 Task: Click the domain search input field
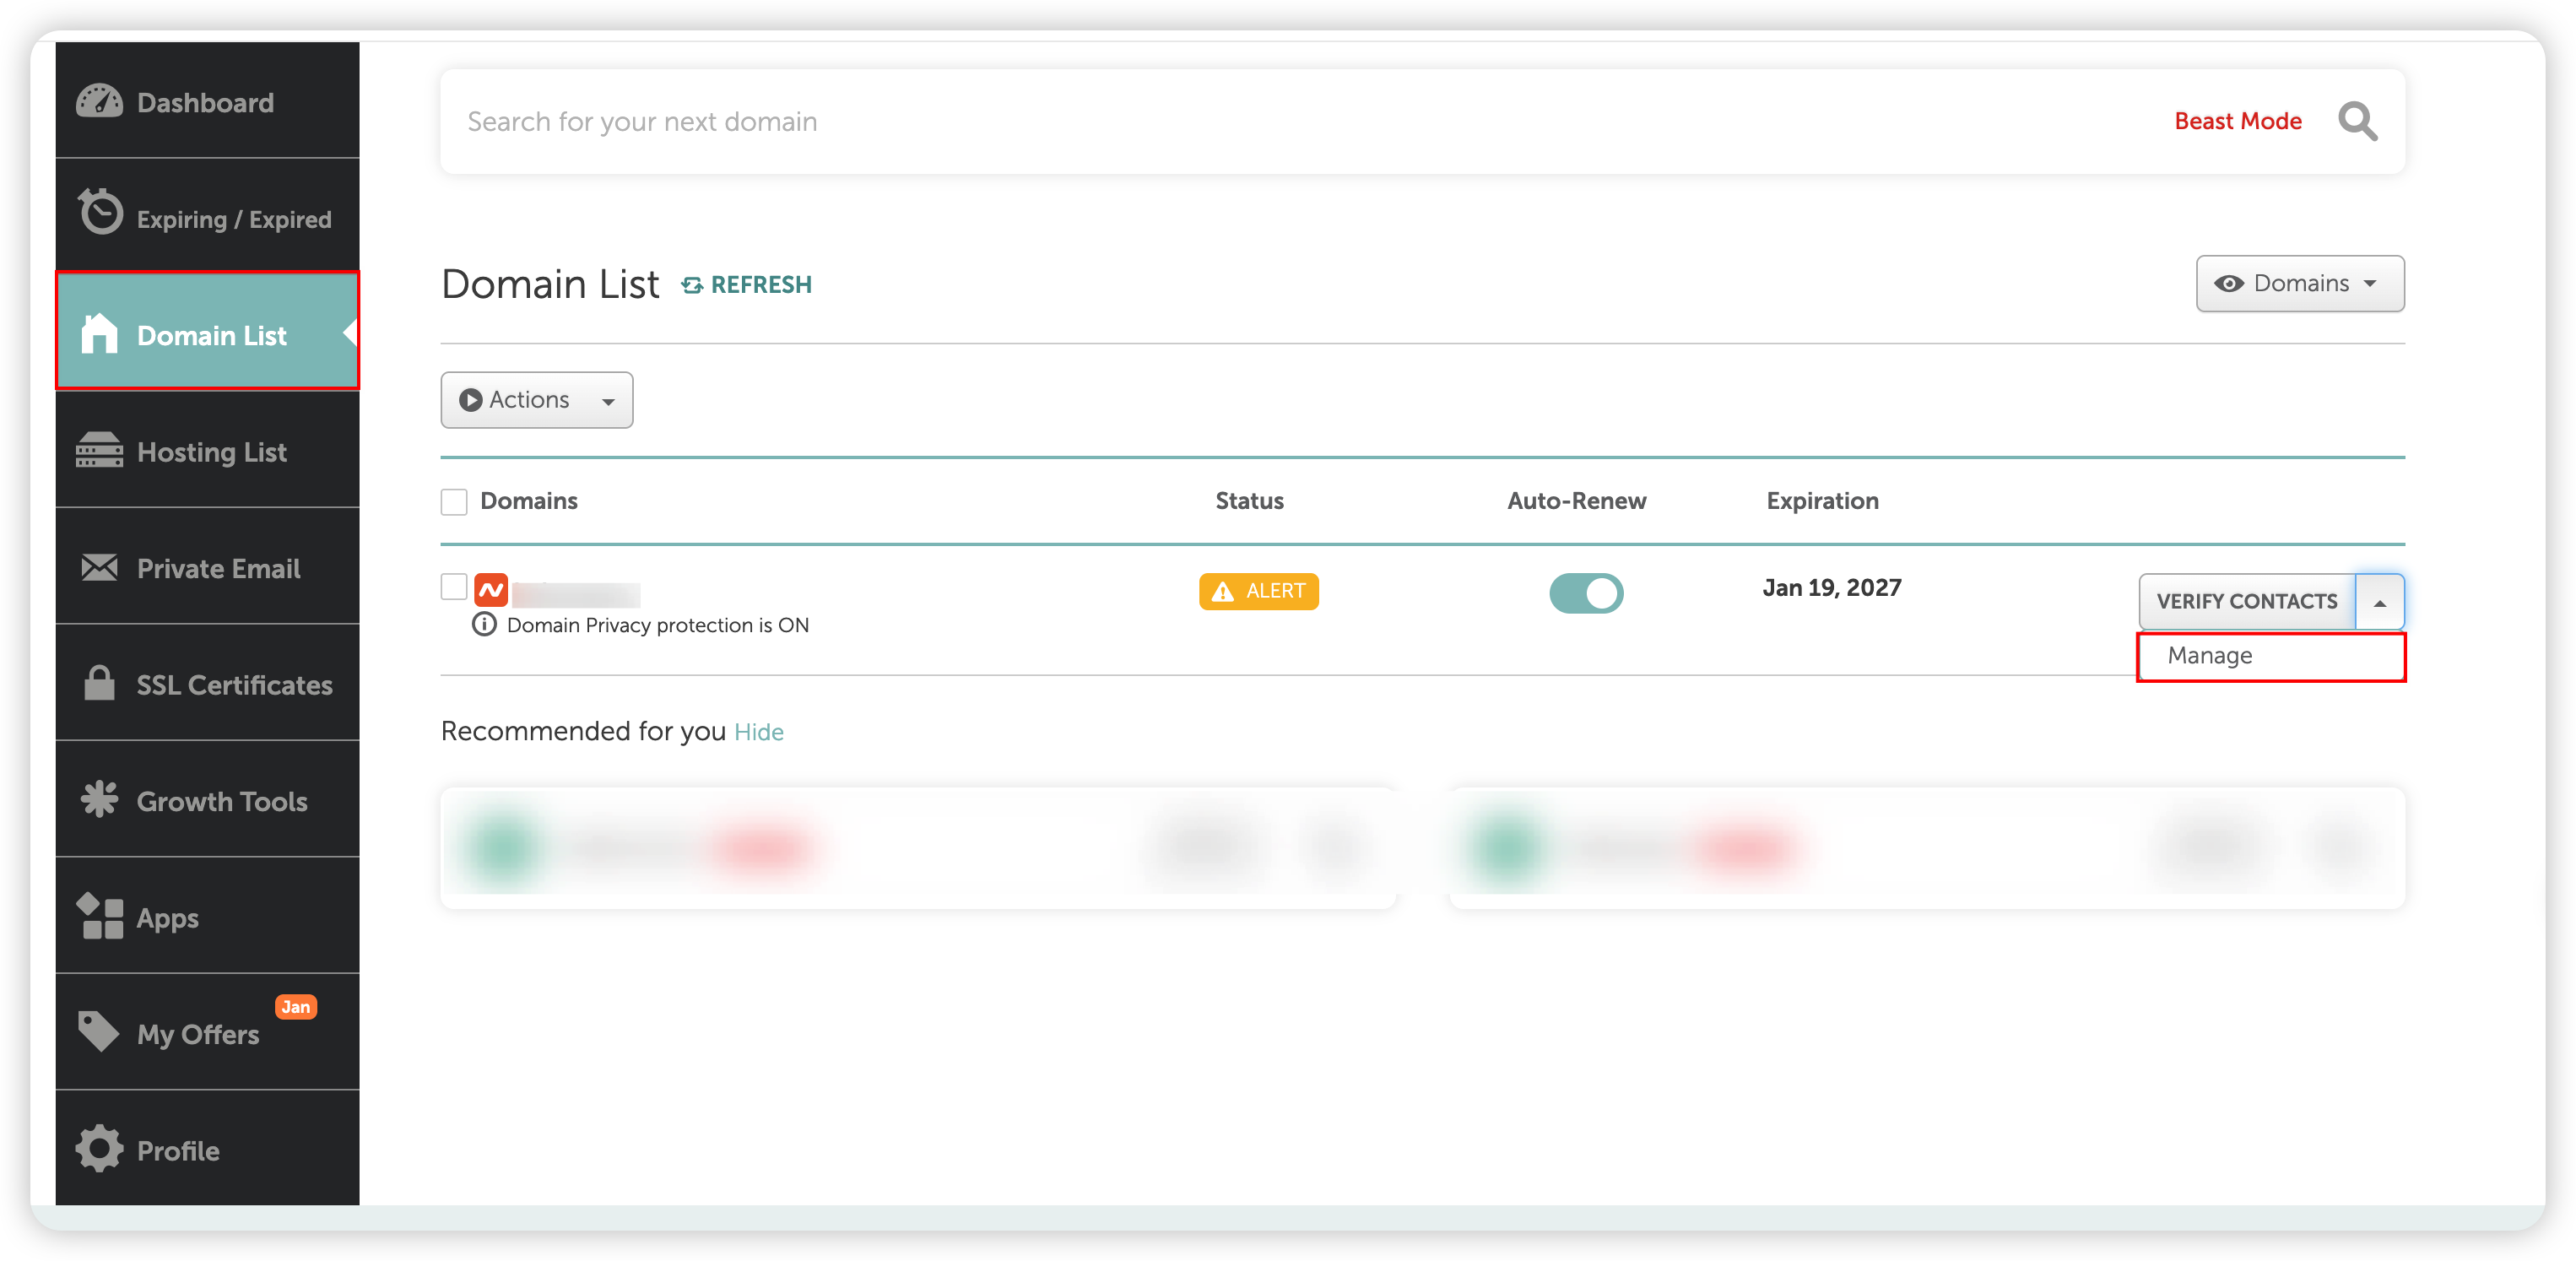click(x=1200, y=122)
